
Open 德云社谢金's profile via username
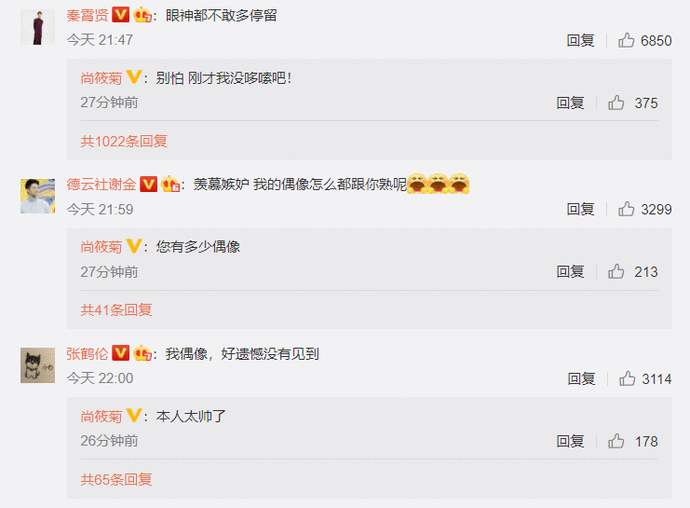101,184
